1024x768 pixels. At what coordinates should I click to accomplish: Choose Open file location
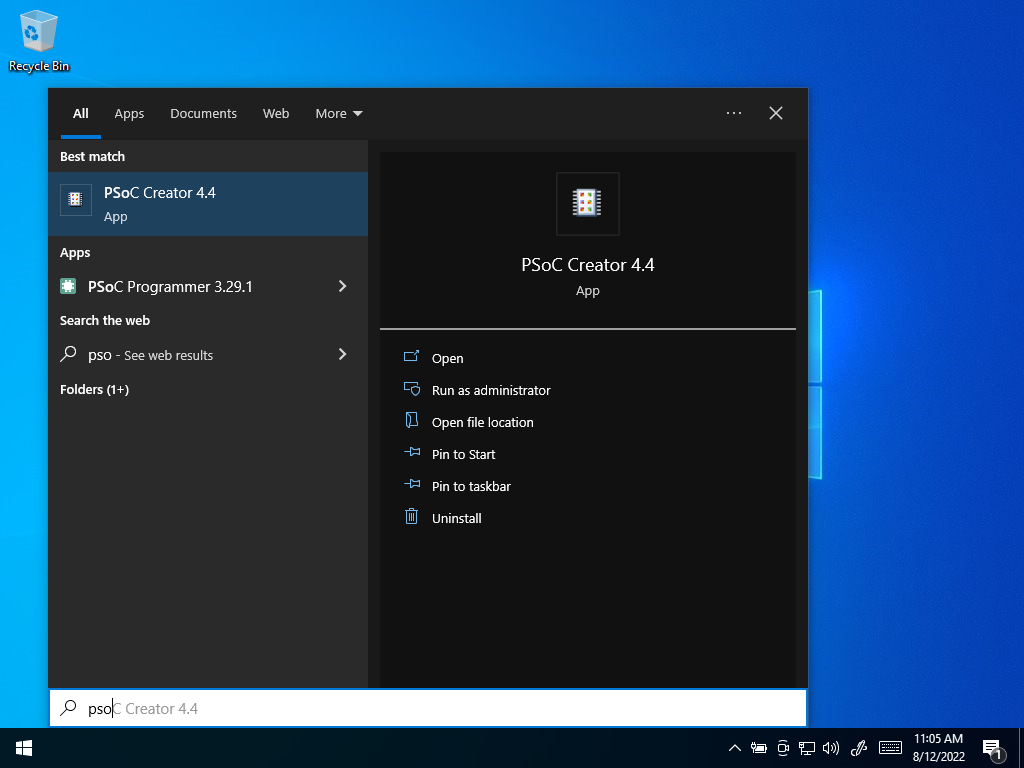483,422
